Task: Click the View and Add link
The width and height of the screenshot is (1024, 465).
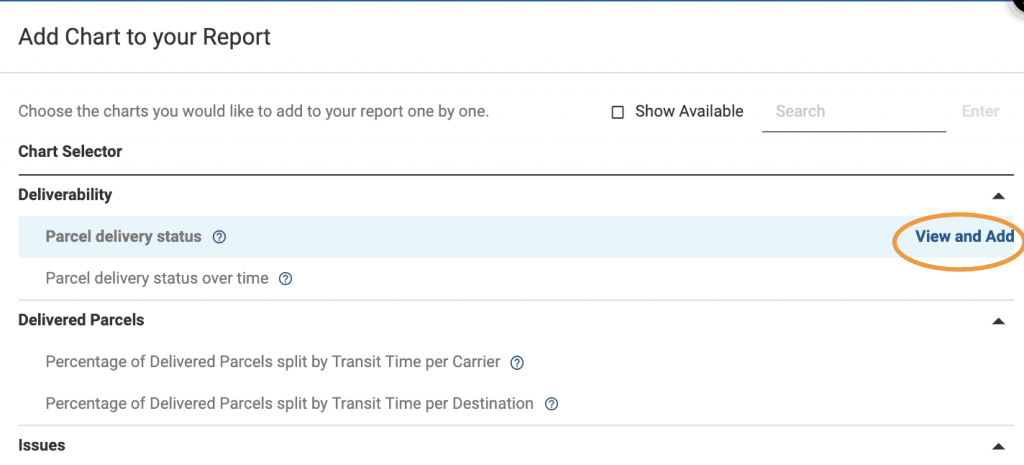Action: 964,237
